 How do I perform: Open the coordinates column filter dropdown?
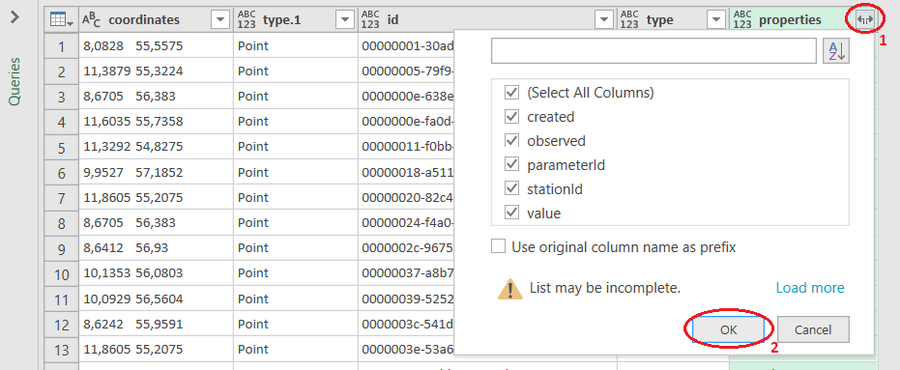pos(220,20)
